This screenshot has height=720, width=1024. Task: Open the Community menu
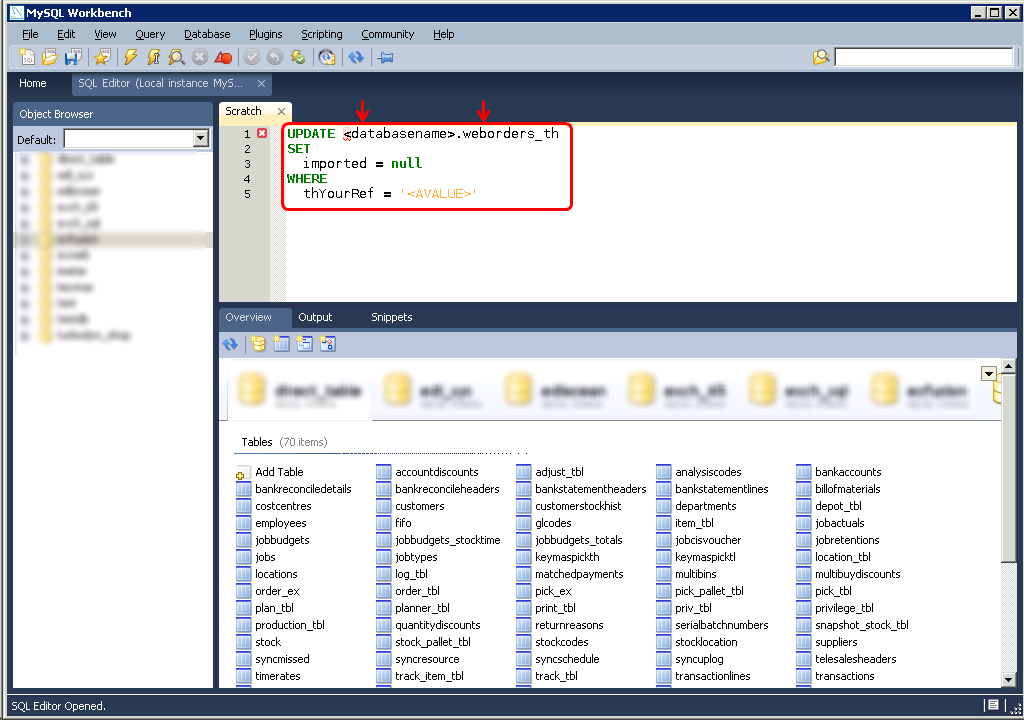(387, 34)
